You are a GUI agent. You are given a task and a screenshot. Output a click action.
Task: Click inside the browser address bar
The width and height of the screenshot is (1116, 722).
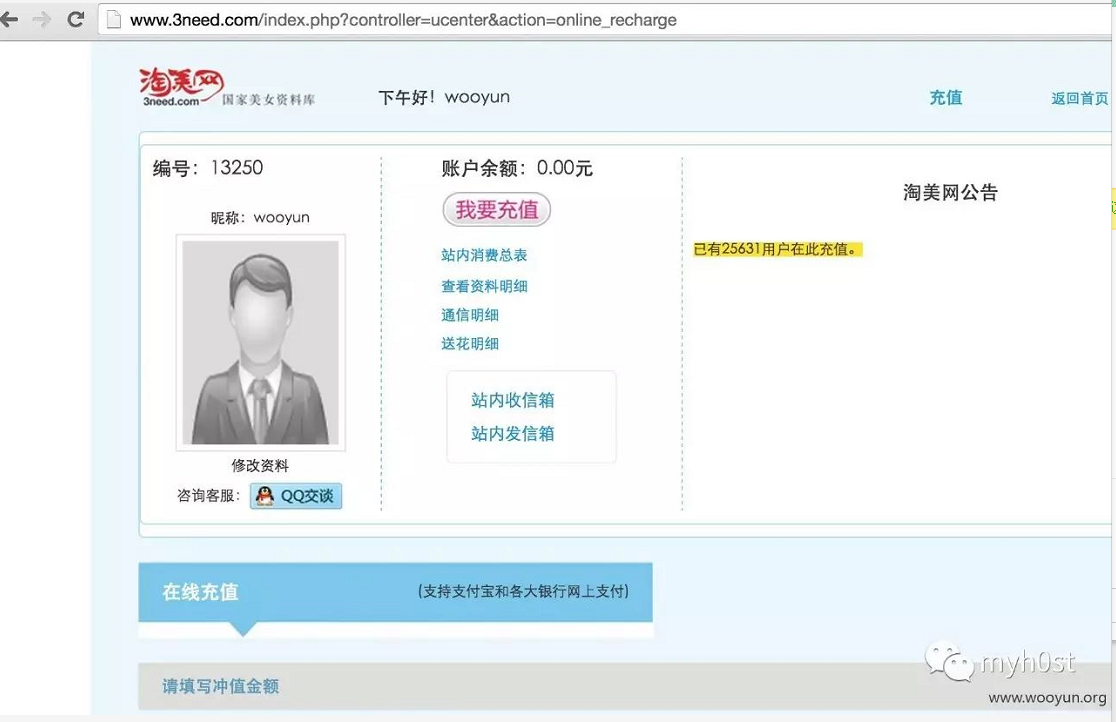[x=400, y=20]
